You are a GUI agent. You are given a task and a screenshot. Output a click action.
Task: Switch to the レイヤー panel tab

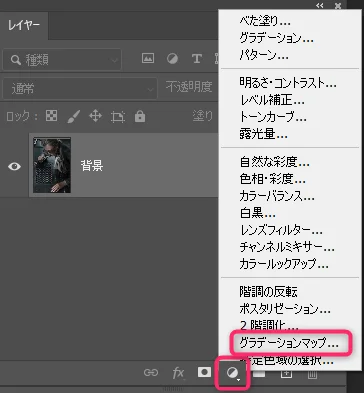click(24, 25)
